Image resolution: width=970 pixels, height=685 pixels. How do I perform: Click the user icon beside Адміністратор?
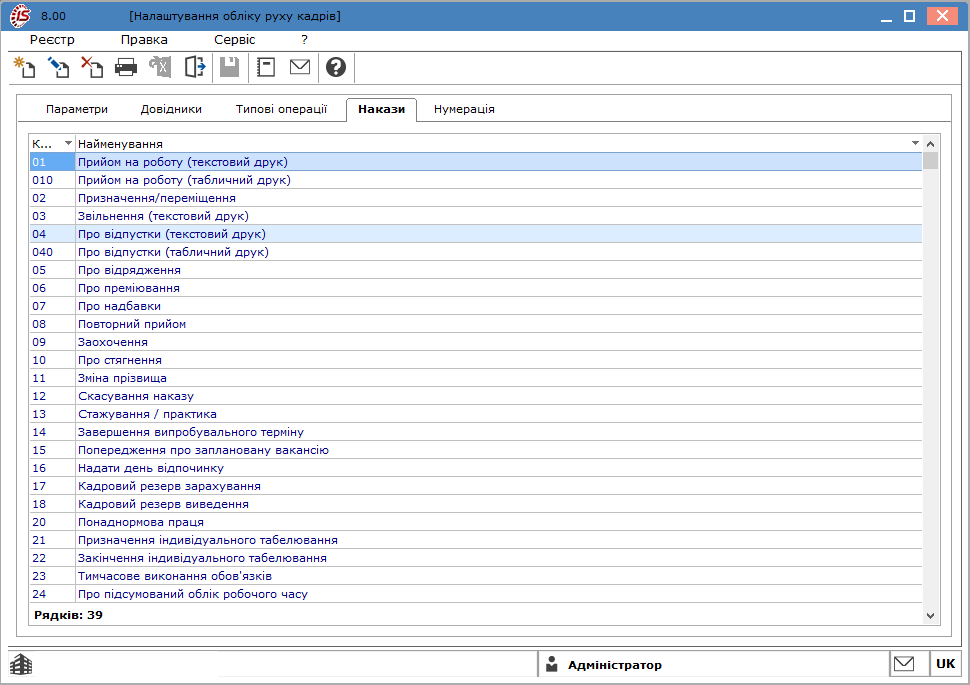click(552, 665)
